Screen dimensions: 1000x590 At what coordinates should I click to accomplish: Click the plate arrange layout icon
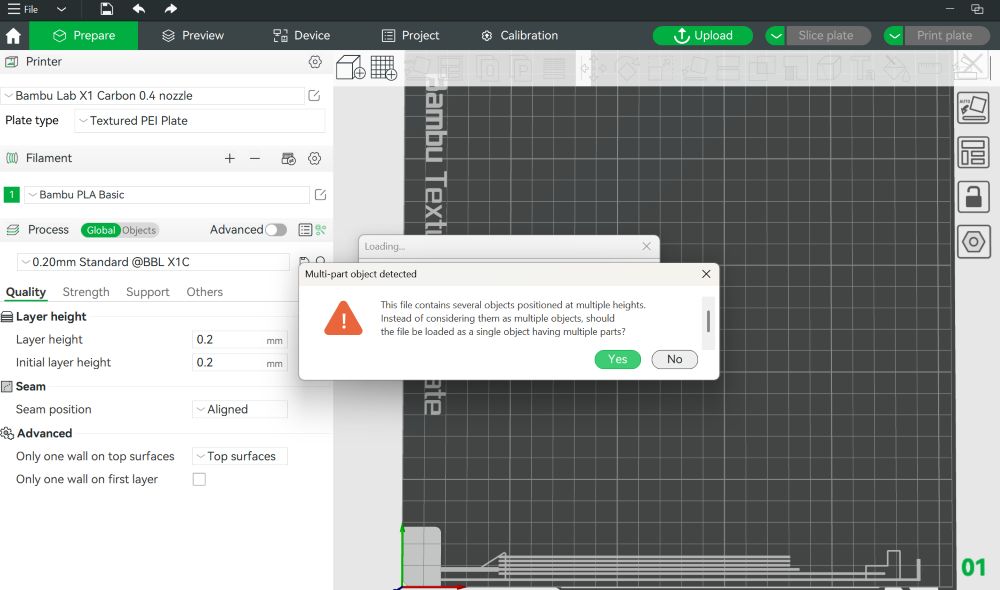point(973,152)
